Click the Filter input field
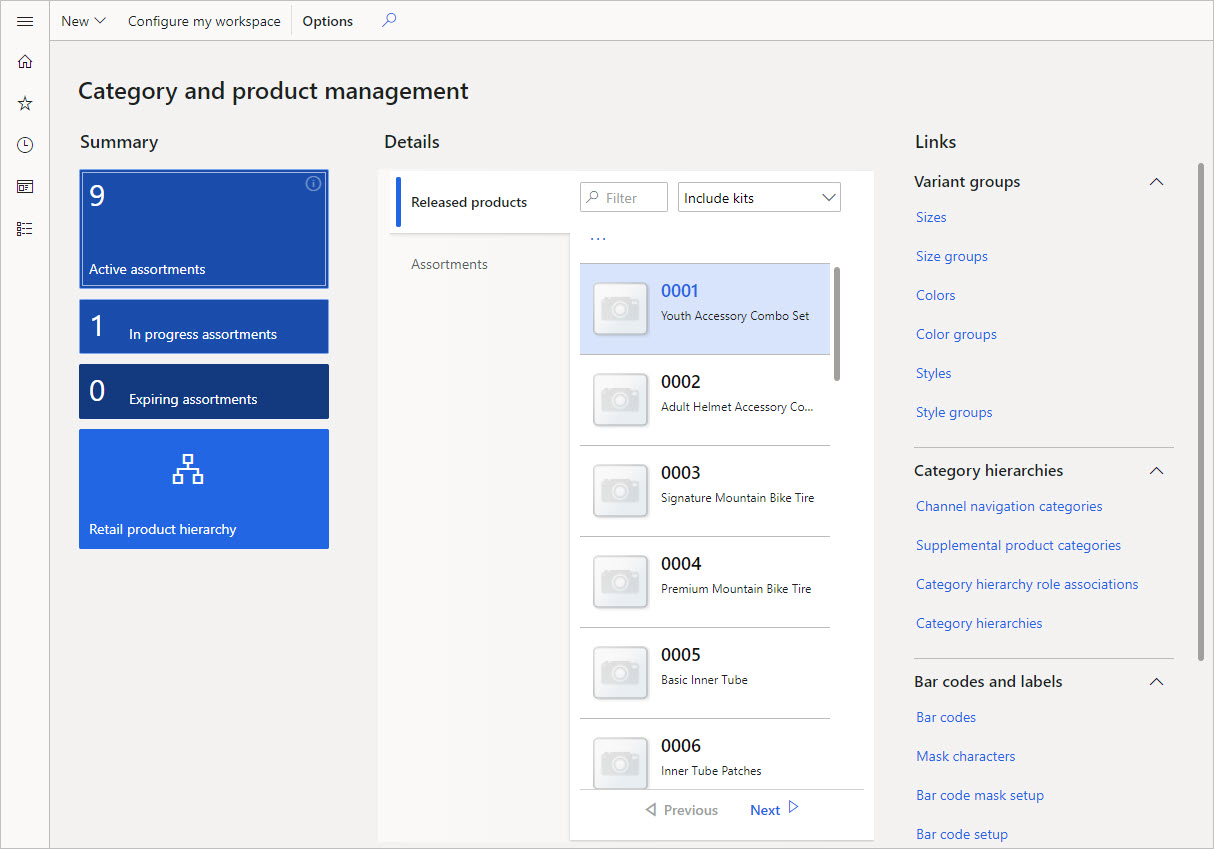The height and width of the screenshot is (849, 1214). (623, 197)
